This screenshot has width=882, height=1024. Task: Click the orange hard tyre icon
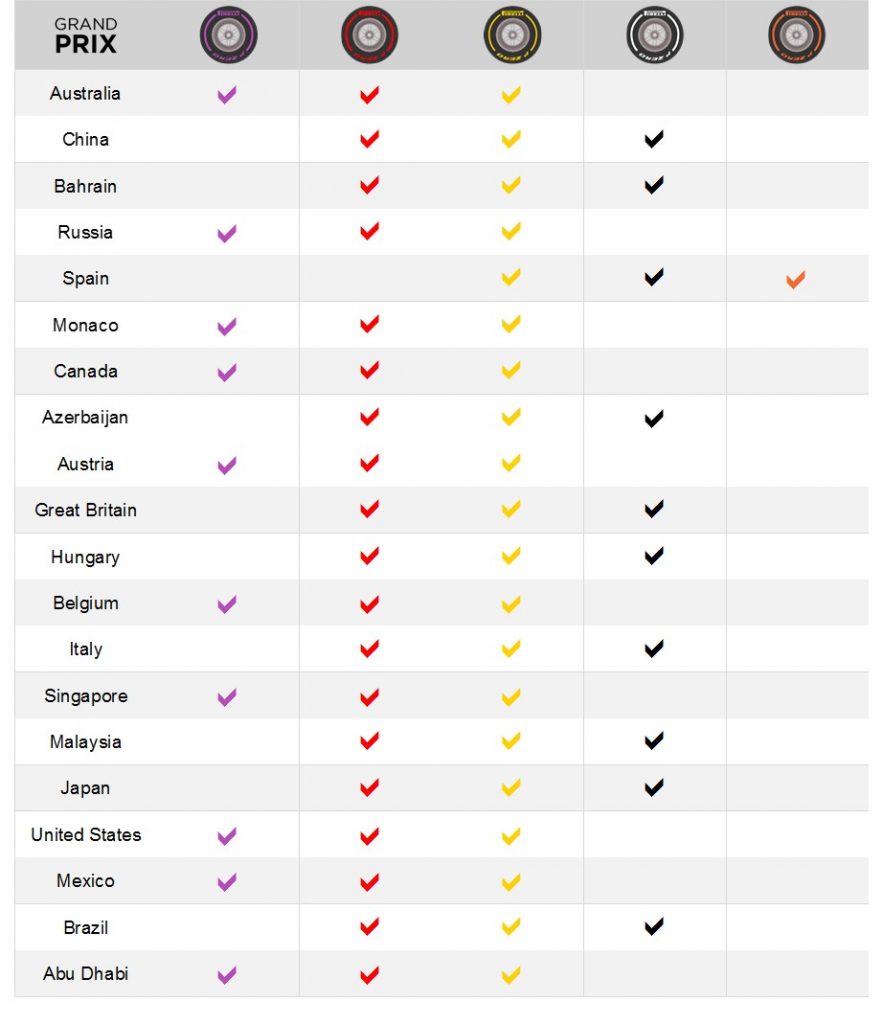tap(796, 35)
